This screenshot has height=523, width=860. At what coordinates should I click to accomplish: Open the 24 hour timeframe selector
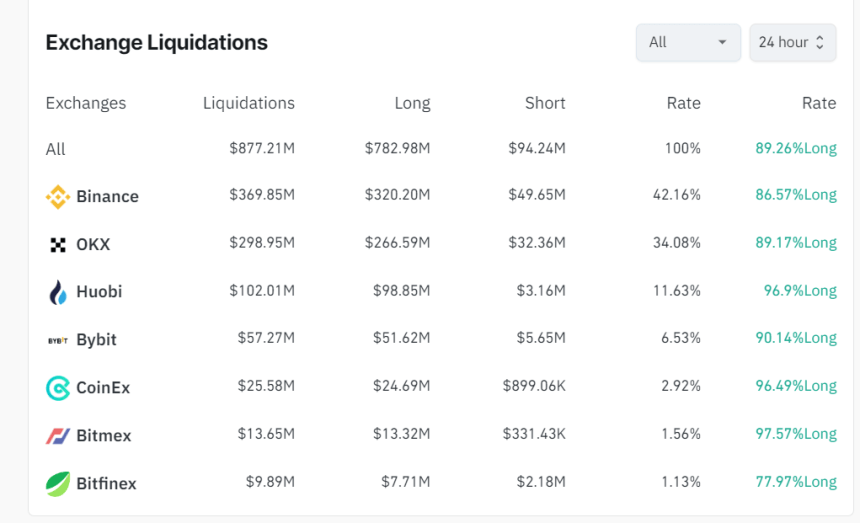(792, 42)
